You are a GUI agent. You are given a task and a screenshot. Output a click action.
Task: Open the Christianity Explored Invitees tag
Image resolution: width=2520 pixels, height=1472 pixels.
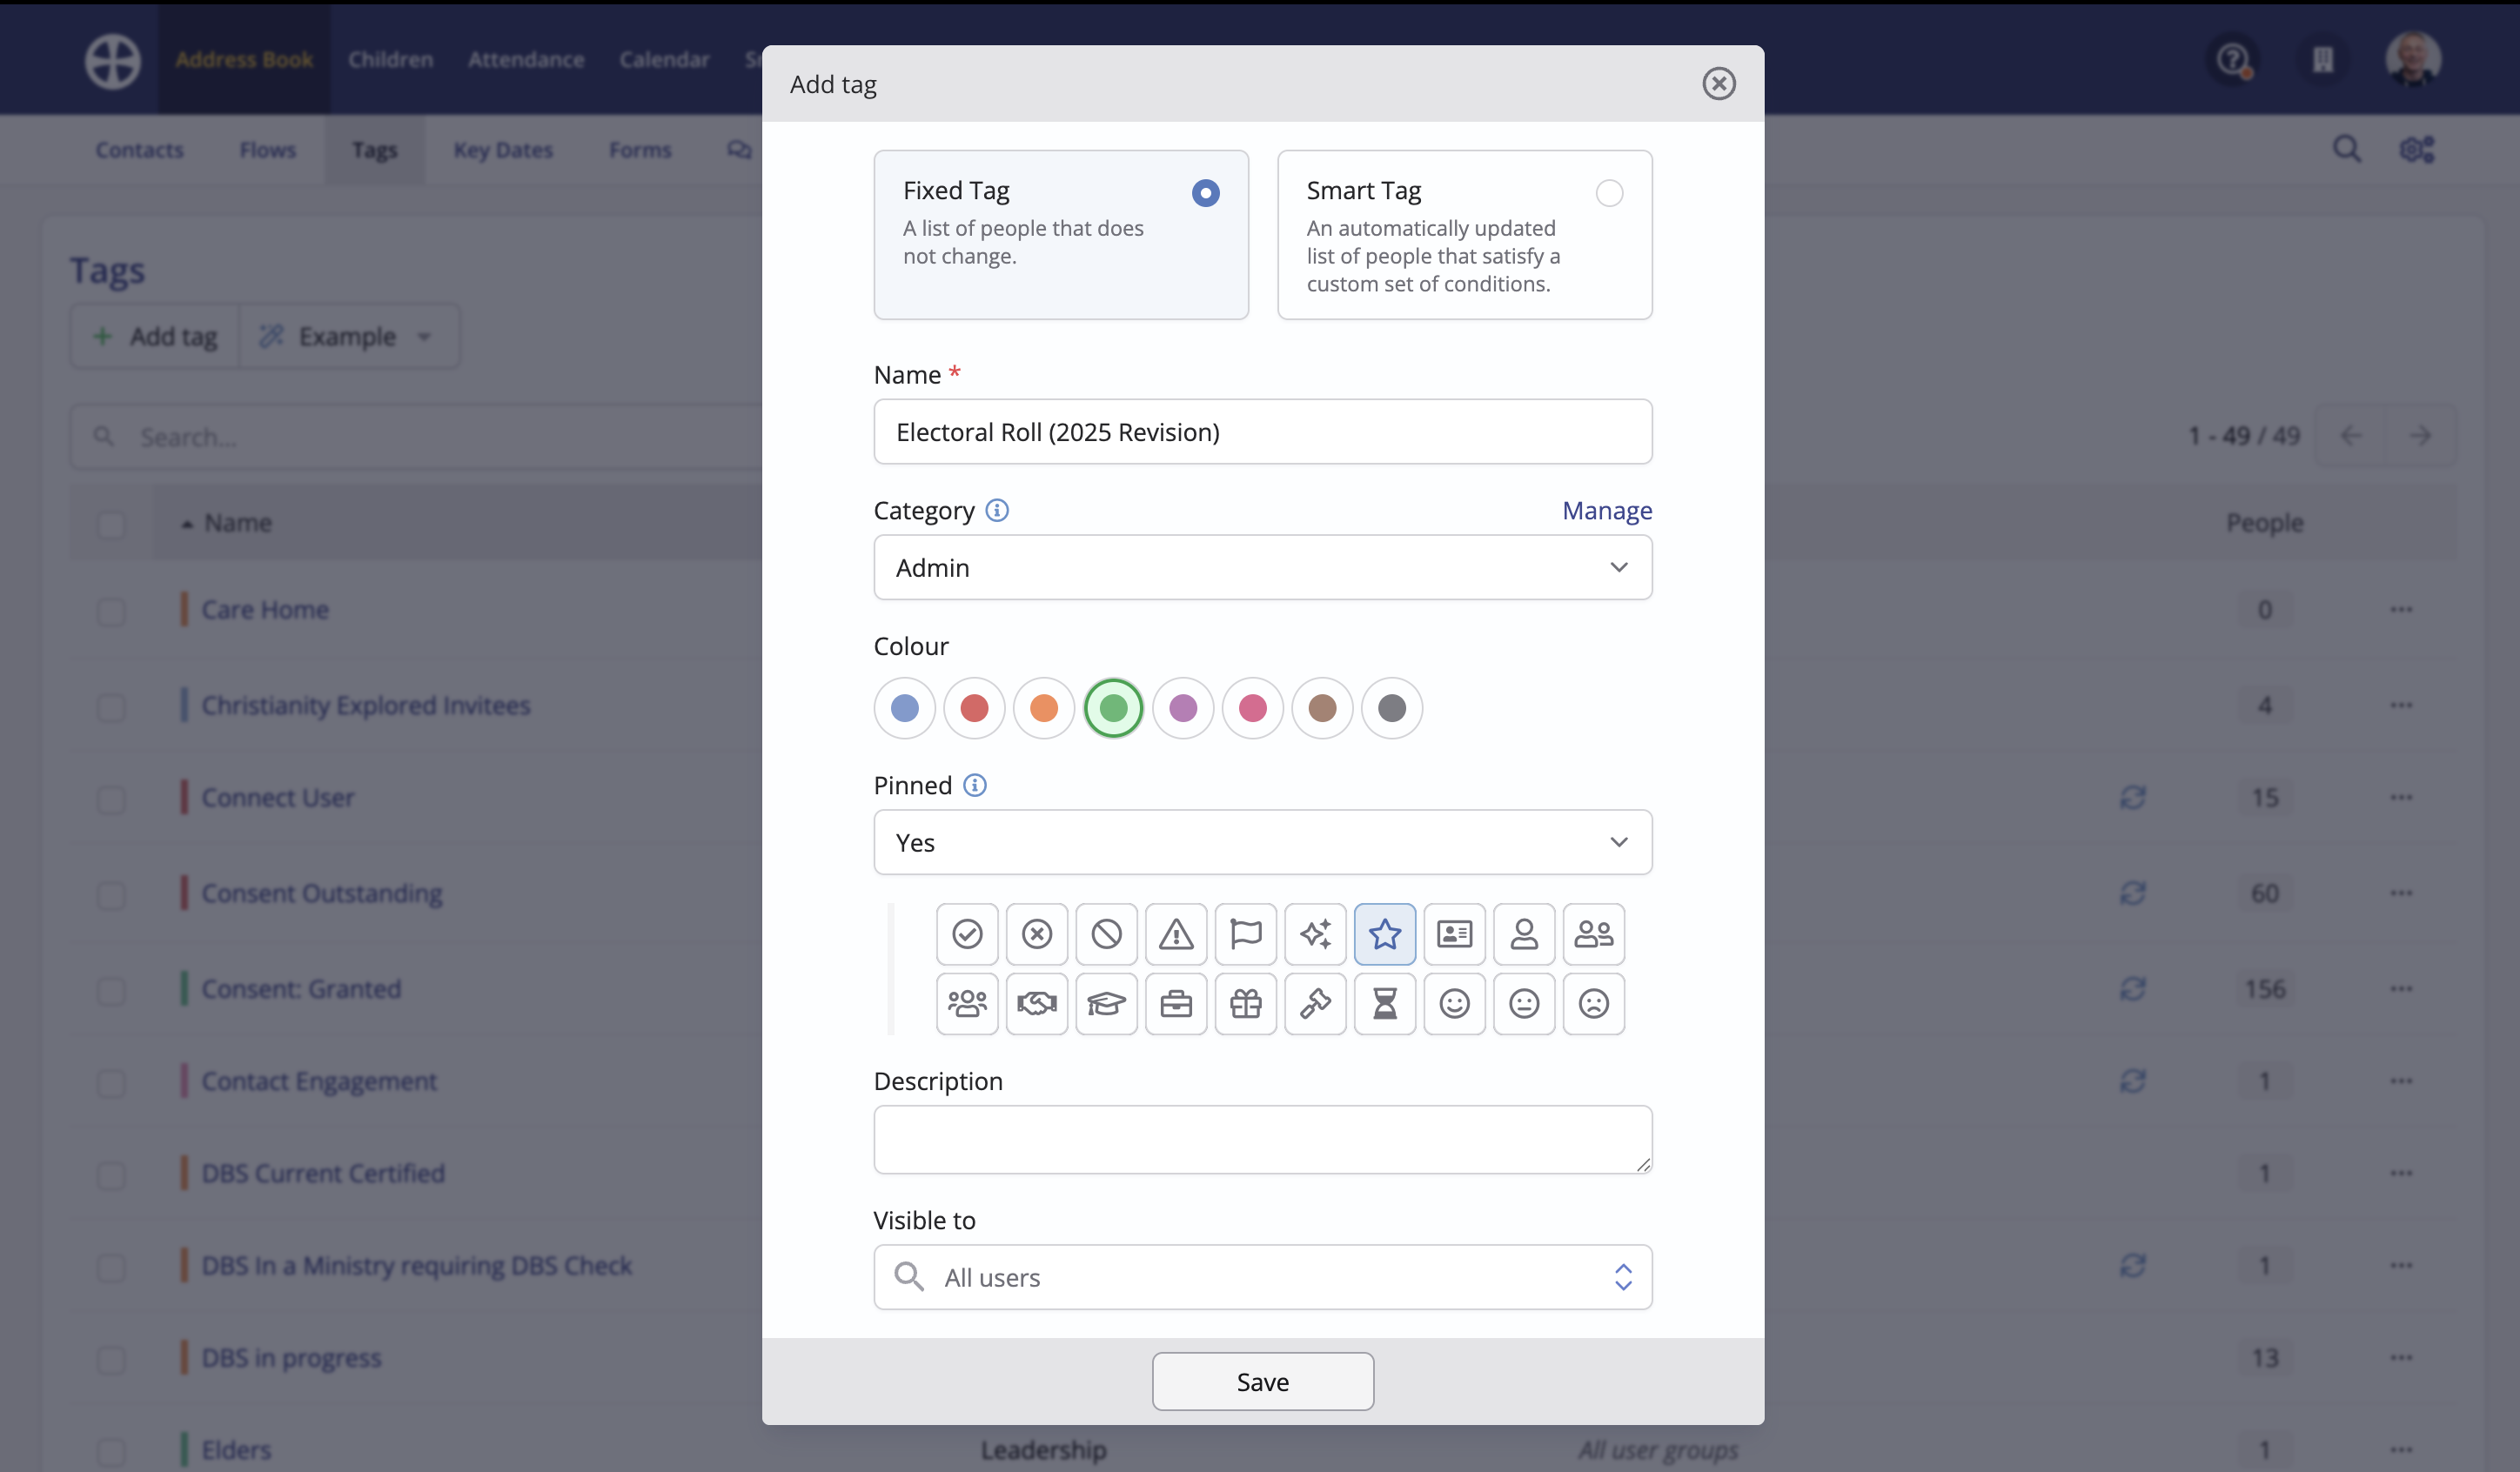pos(366,706)
